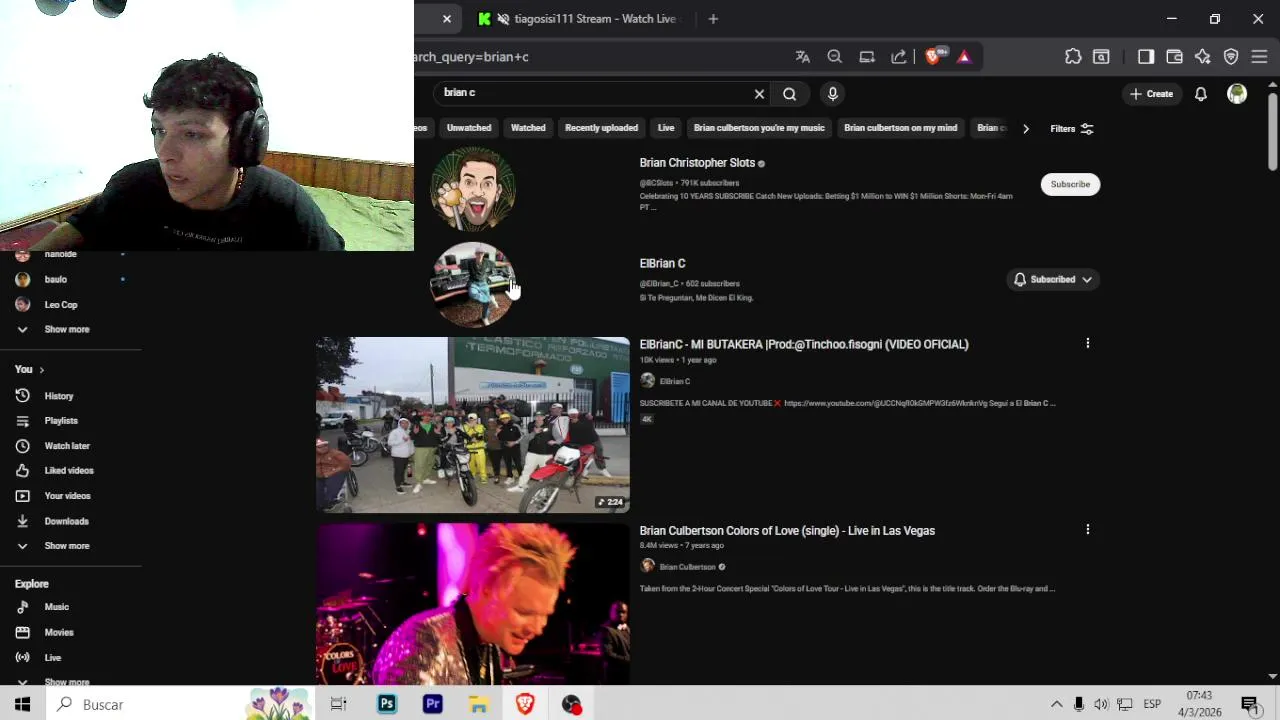This screenshot has height=720, width=1280.
Task: Select the Watched filter chip
Action: pos(528,128)
